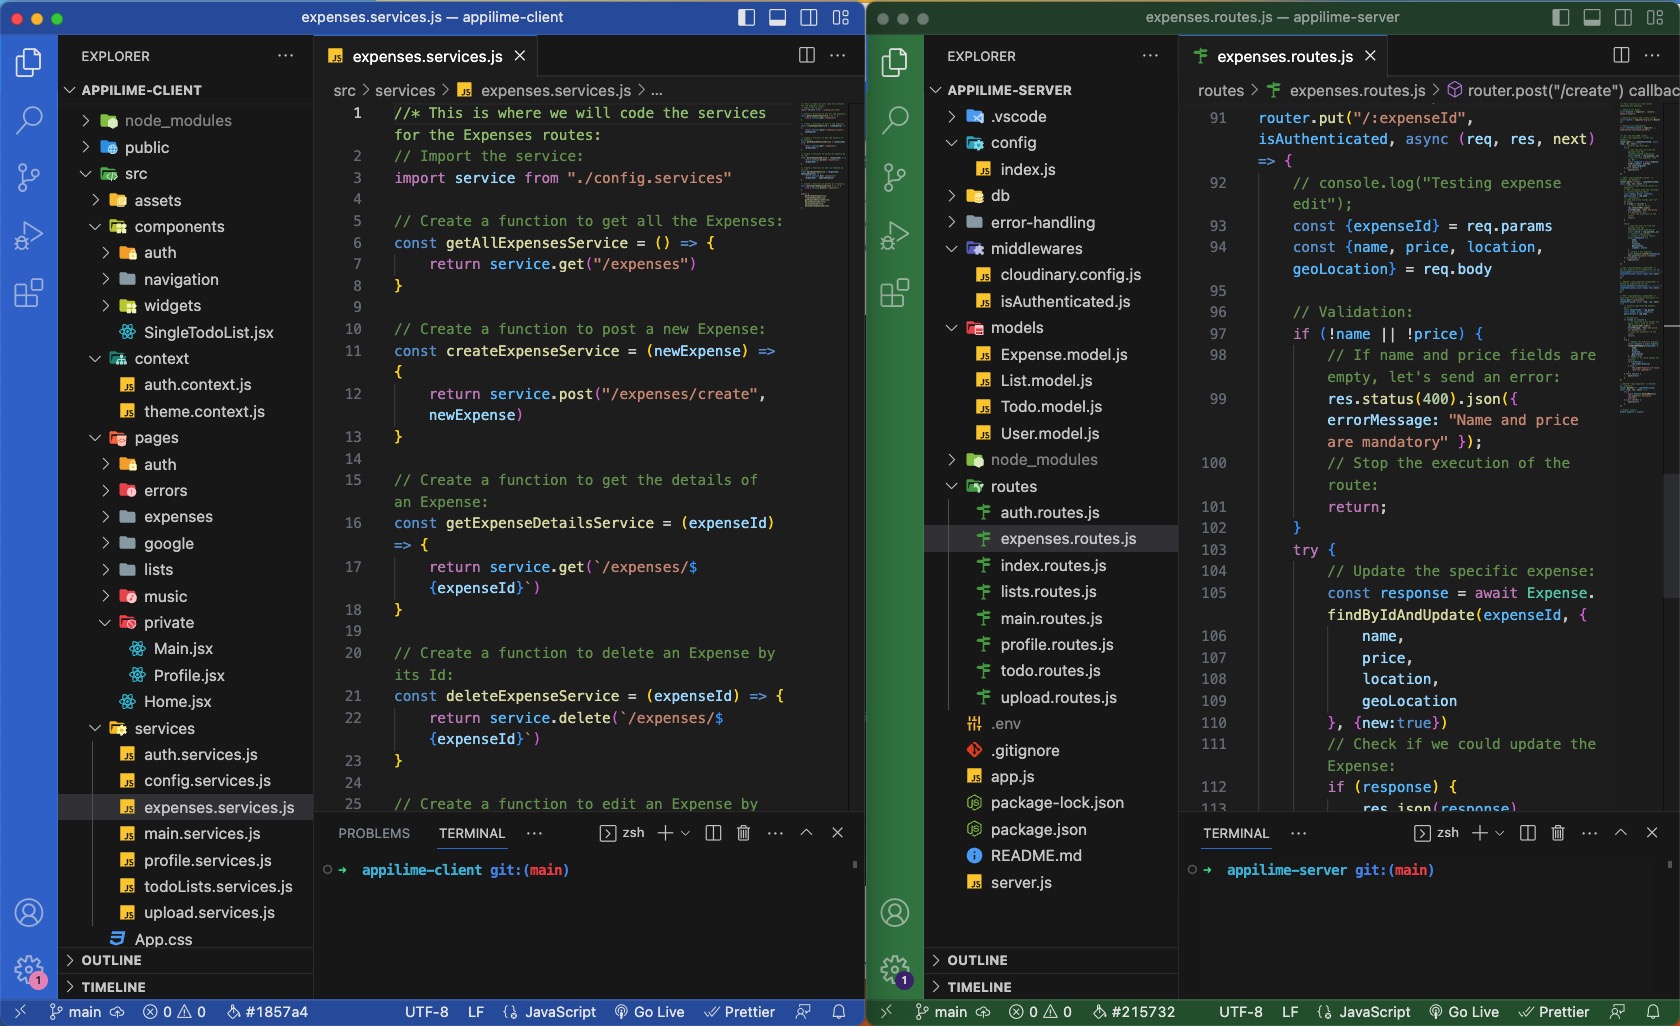Open Search view in appilime-server window

tap(895, 120)
